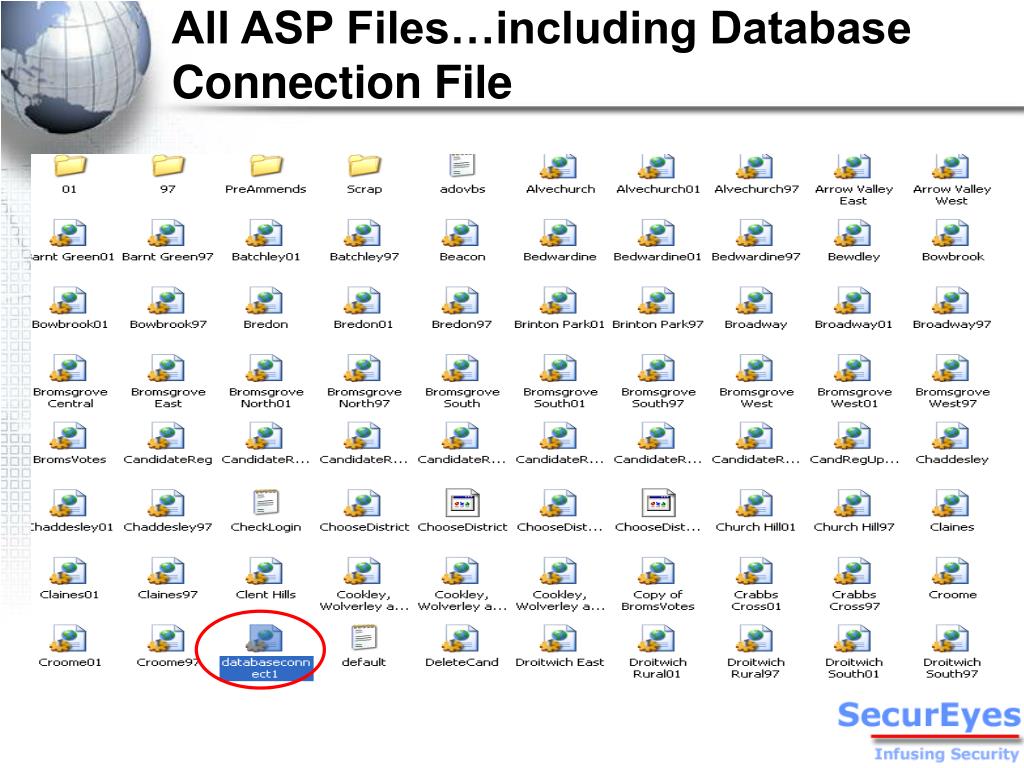Click the 'Bowbrook97' file label
This screenshot has height=768, width=1024.
coord(168,324)
